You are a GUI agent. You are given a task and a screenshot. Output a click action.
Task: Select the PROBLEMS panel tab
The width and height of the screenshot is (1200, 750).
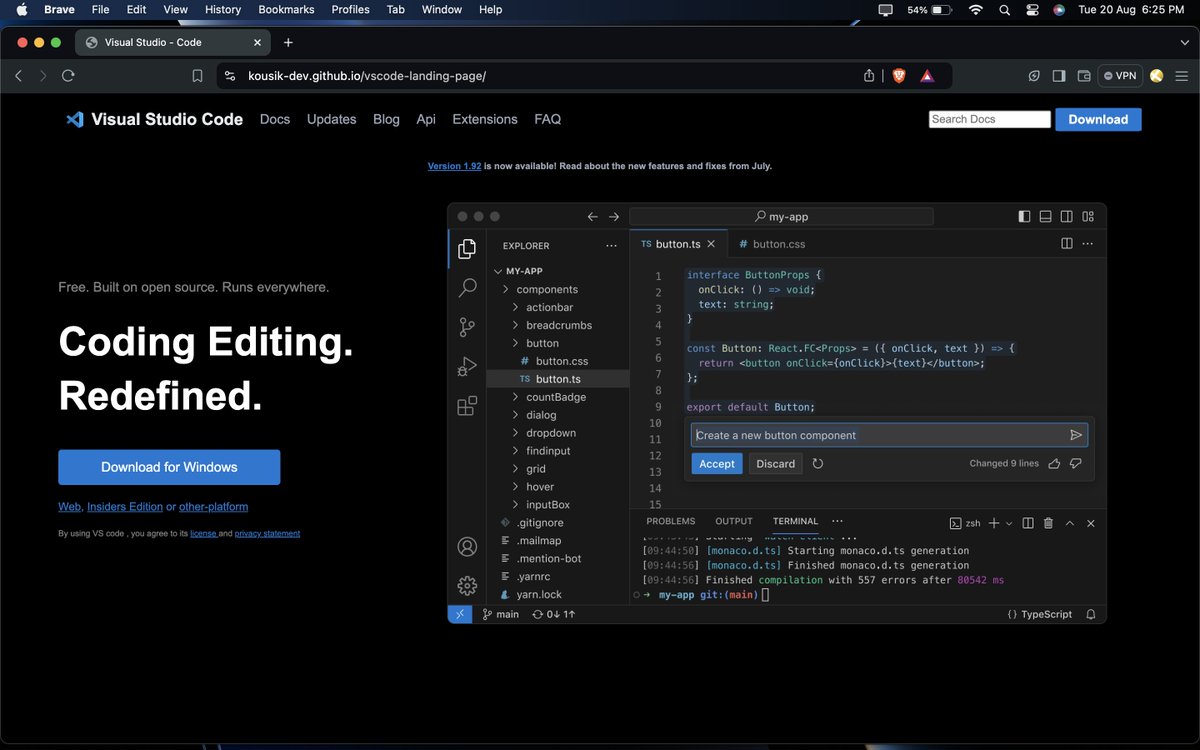(670, 521)
